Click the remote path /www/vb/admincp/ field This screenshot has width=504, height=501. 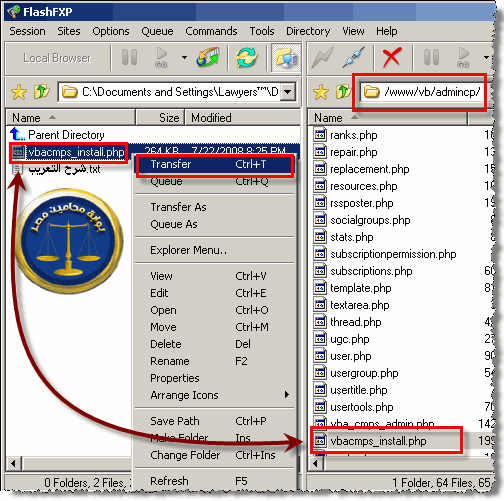point(422,92)
